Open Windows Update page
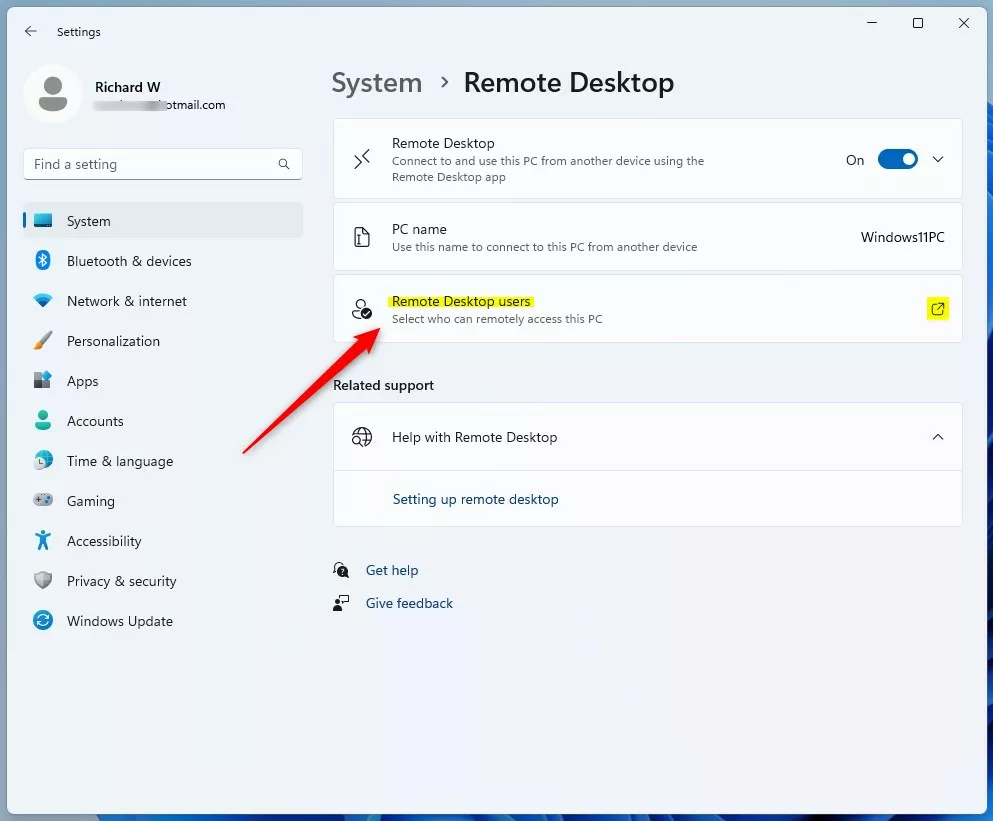Screen dimensions: 993x821 pos(163,620)
